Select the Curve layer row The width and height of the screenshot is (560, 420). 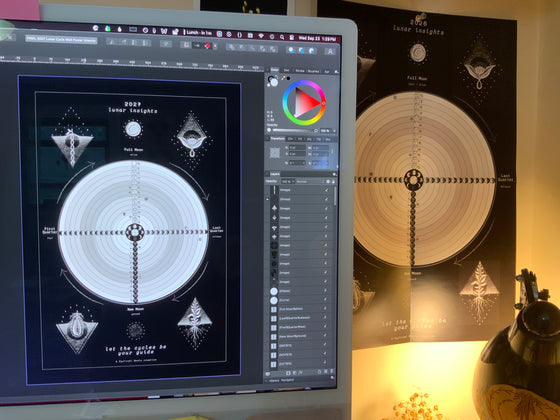pos(300,300)
